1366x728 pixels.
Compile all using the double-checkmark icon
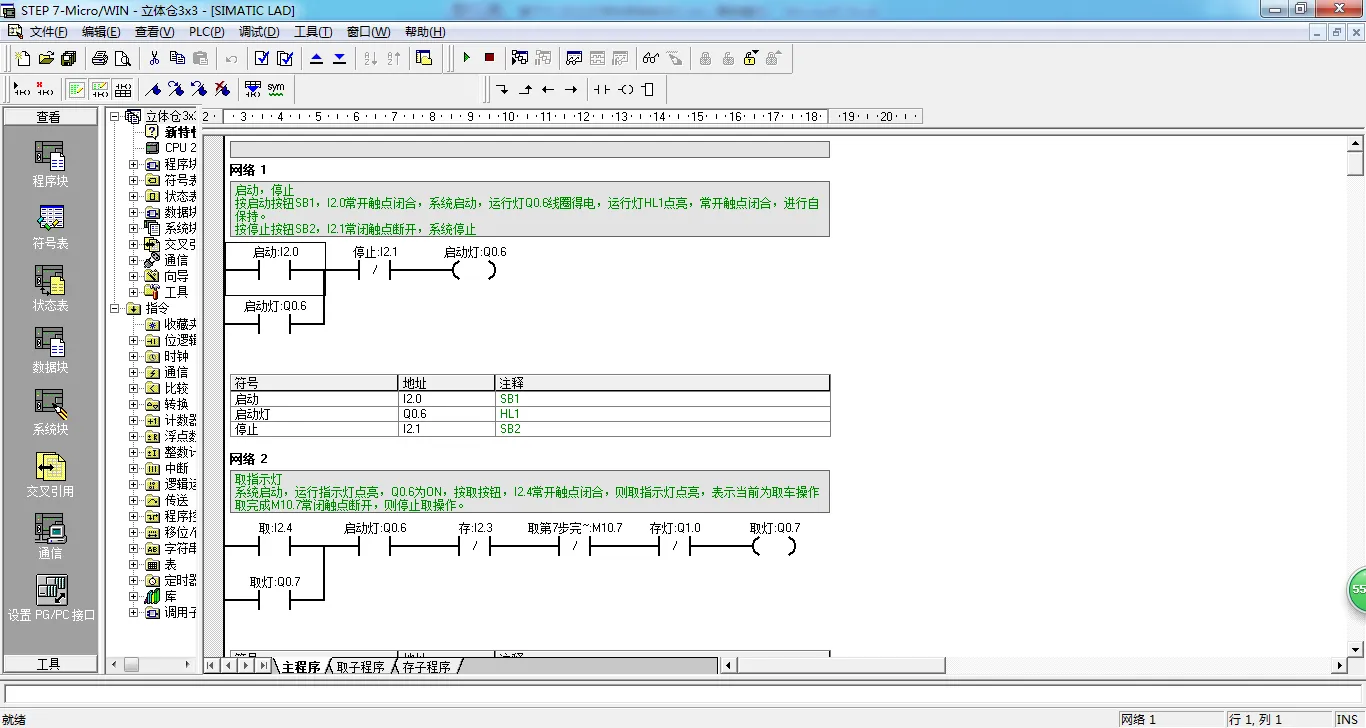(x=285, y=58)
